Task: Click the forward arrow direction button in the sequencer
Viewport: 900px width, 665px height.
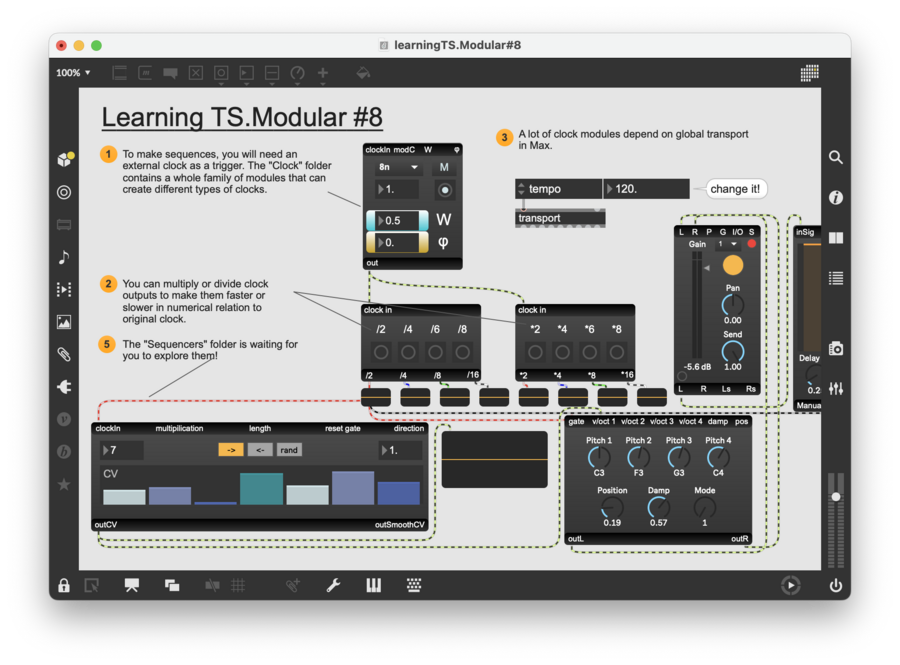Action: [x=231, y=450]
